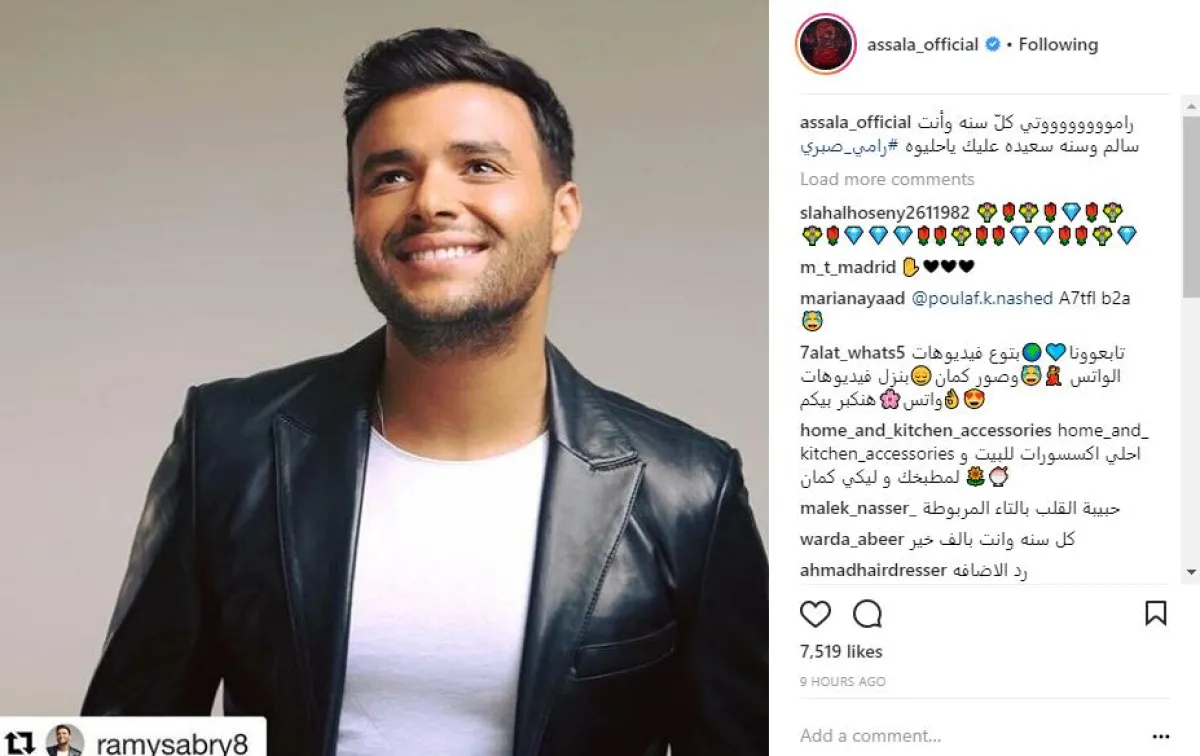1200x756 pixels.
Task: Open assala_official profile picture avatar
Action: pyautogui.click(x=826, y=45)
